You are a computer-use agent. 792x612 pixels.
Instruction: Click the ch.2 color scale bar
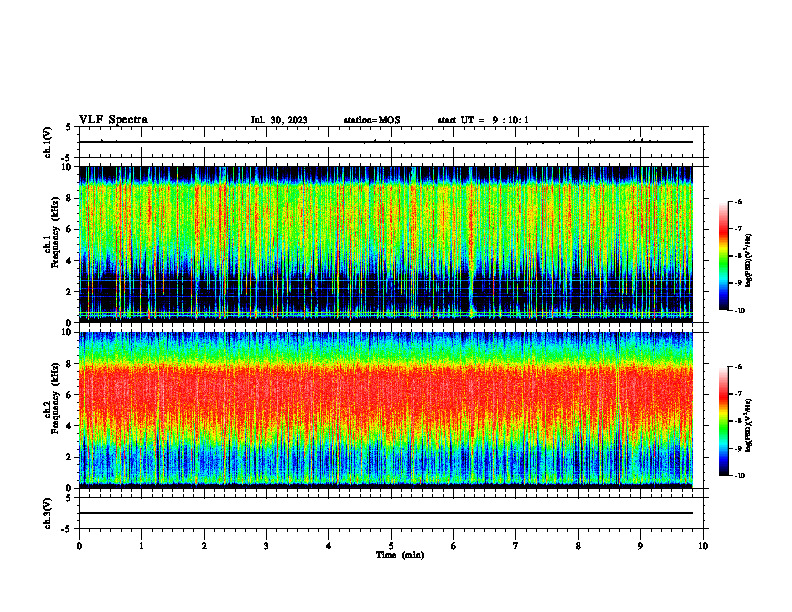[723, 421]
